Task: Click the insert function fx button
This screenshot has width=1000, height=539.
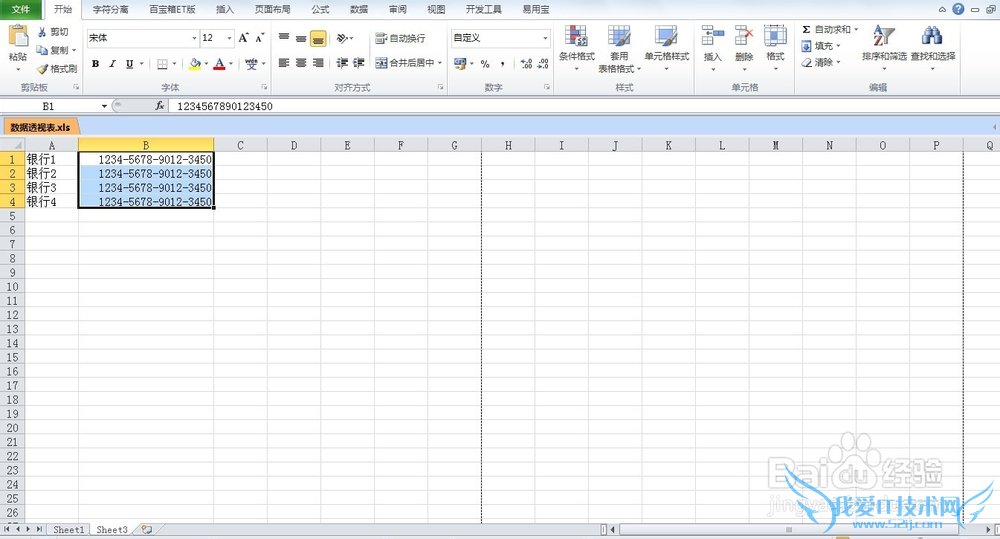Action: point(159,106)
